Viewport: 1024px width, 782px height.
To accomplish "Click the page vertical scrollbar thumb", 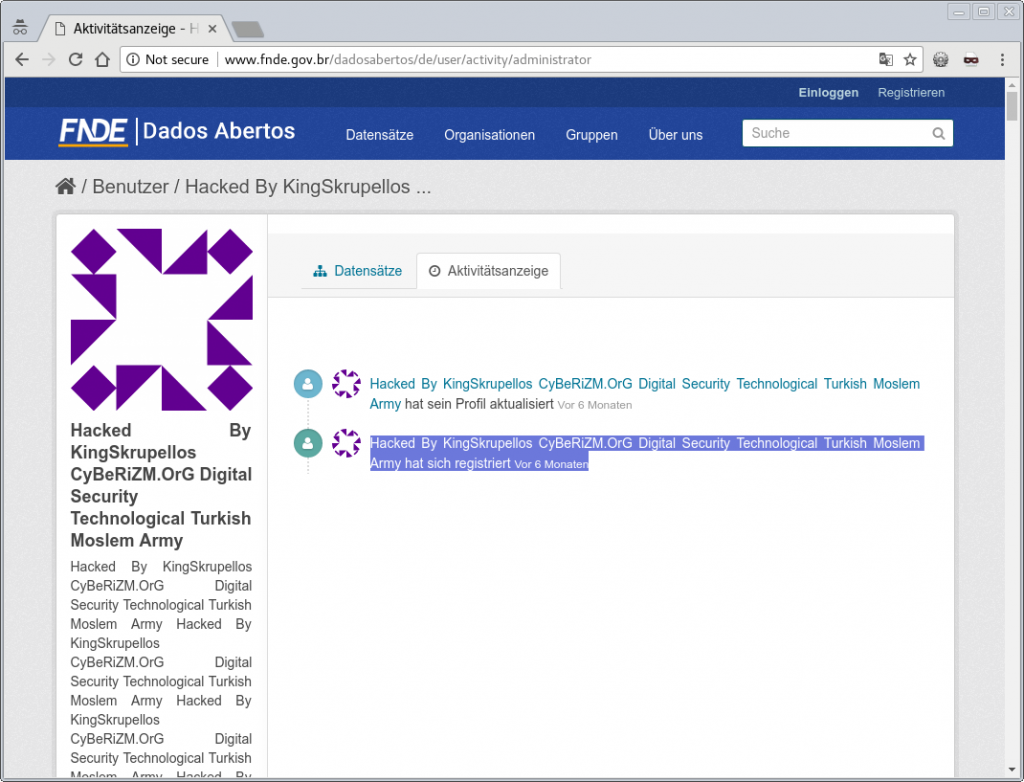I will point(1012,106).
